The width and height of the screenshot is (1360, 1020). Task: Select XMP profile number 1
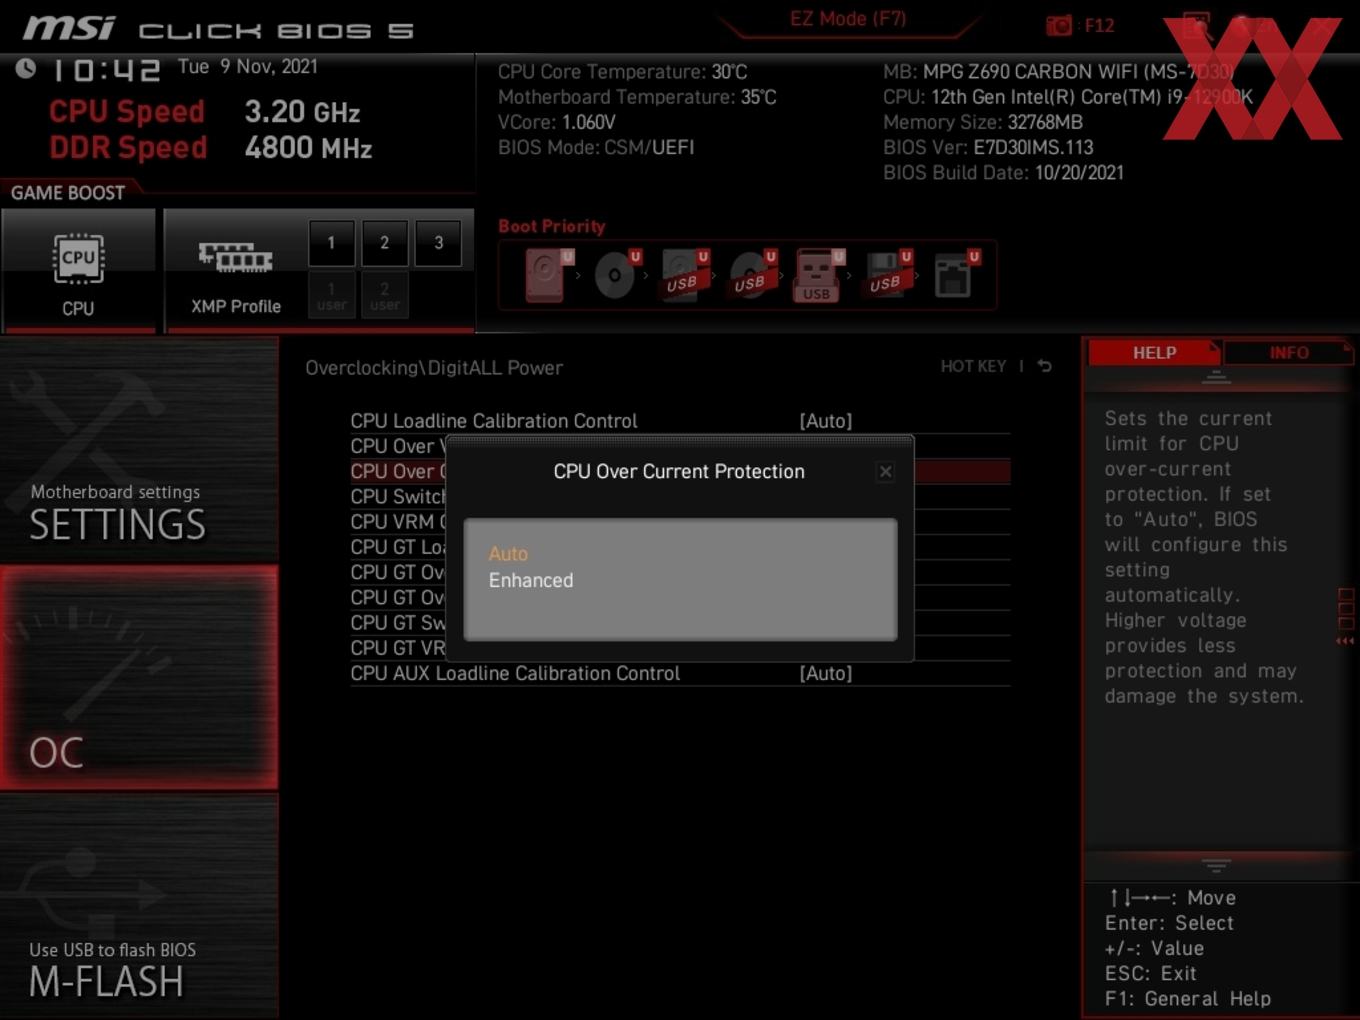[331, 243]
